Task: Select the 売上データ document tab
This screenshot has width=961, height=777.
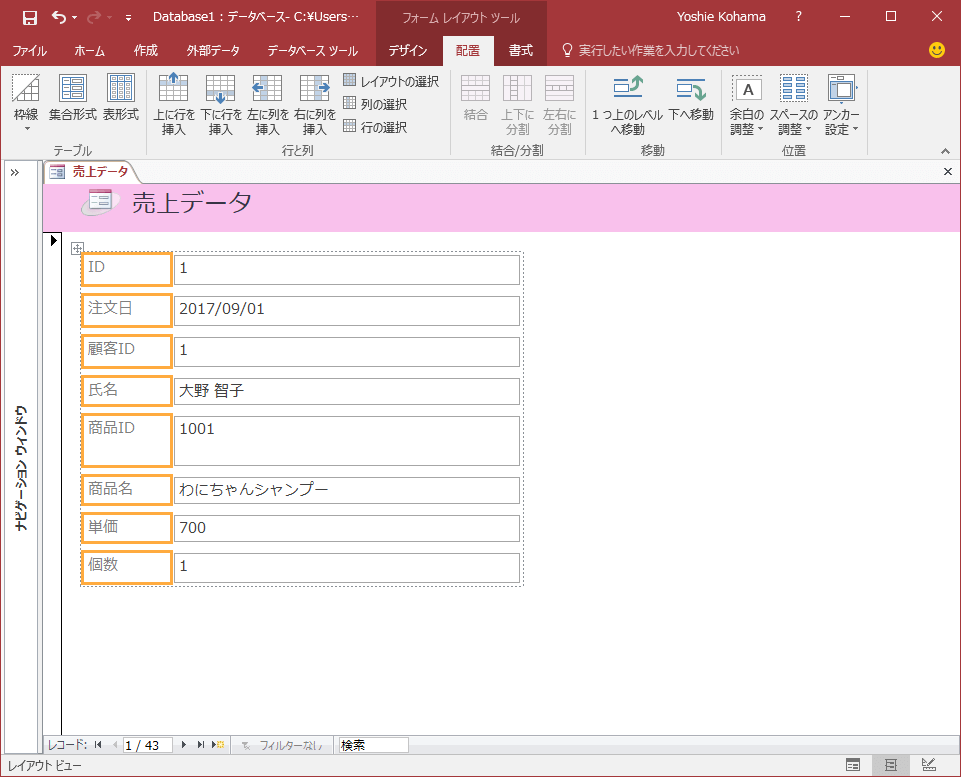Action: tap(92, 172)
